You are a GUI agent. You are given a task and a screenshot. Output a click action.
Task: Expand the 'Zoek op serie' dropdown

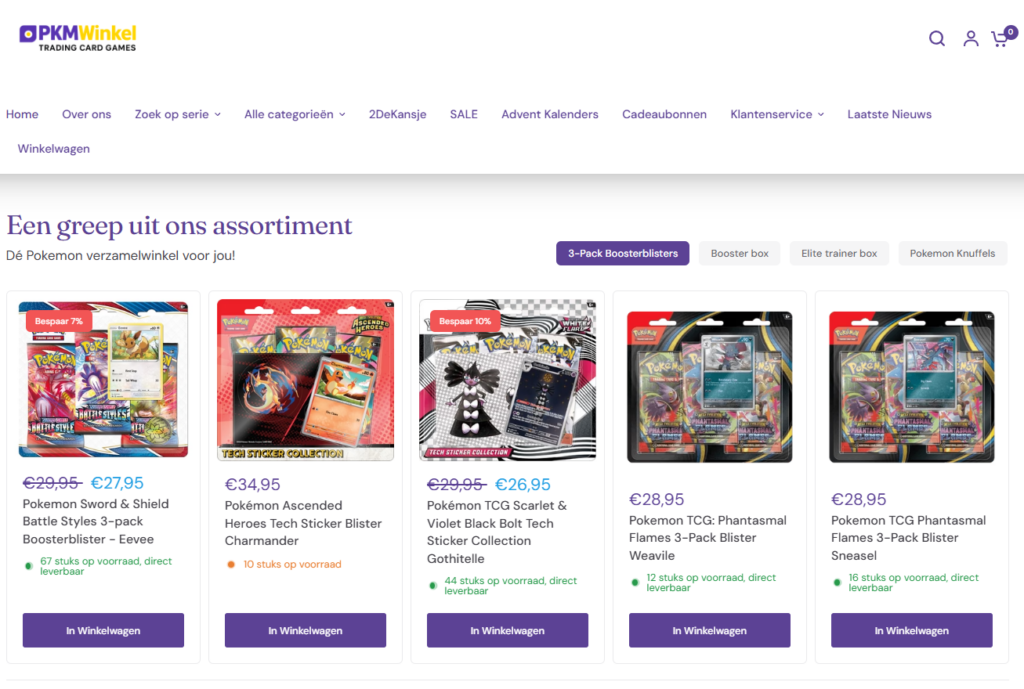pyautogui.click(x=178, y=114)
